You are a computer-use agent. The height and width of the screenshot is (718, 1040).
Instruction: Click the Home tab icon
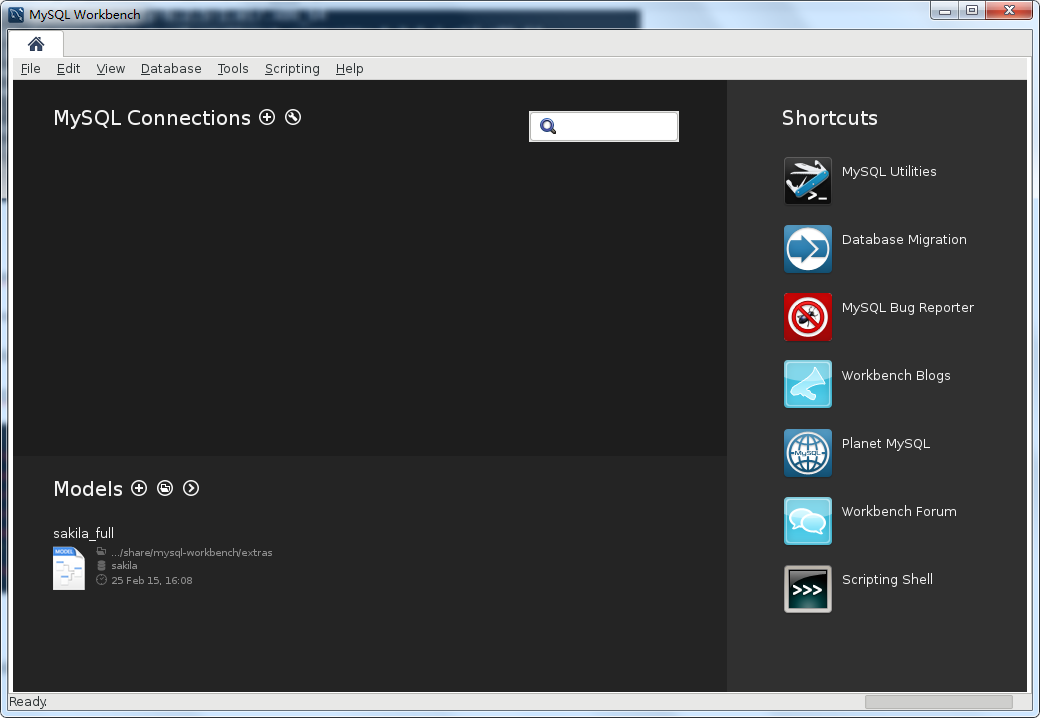pyautogui.click(x=36, y=44)
